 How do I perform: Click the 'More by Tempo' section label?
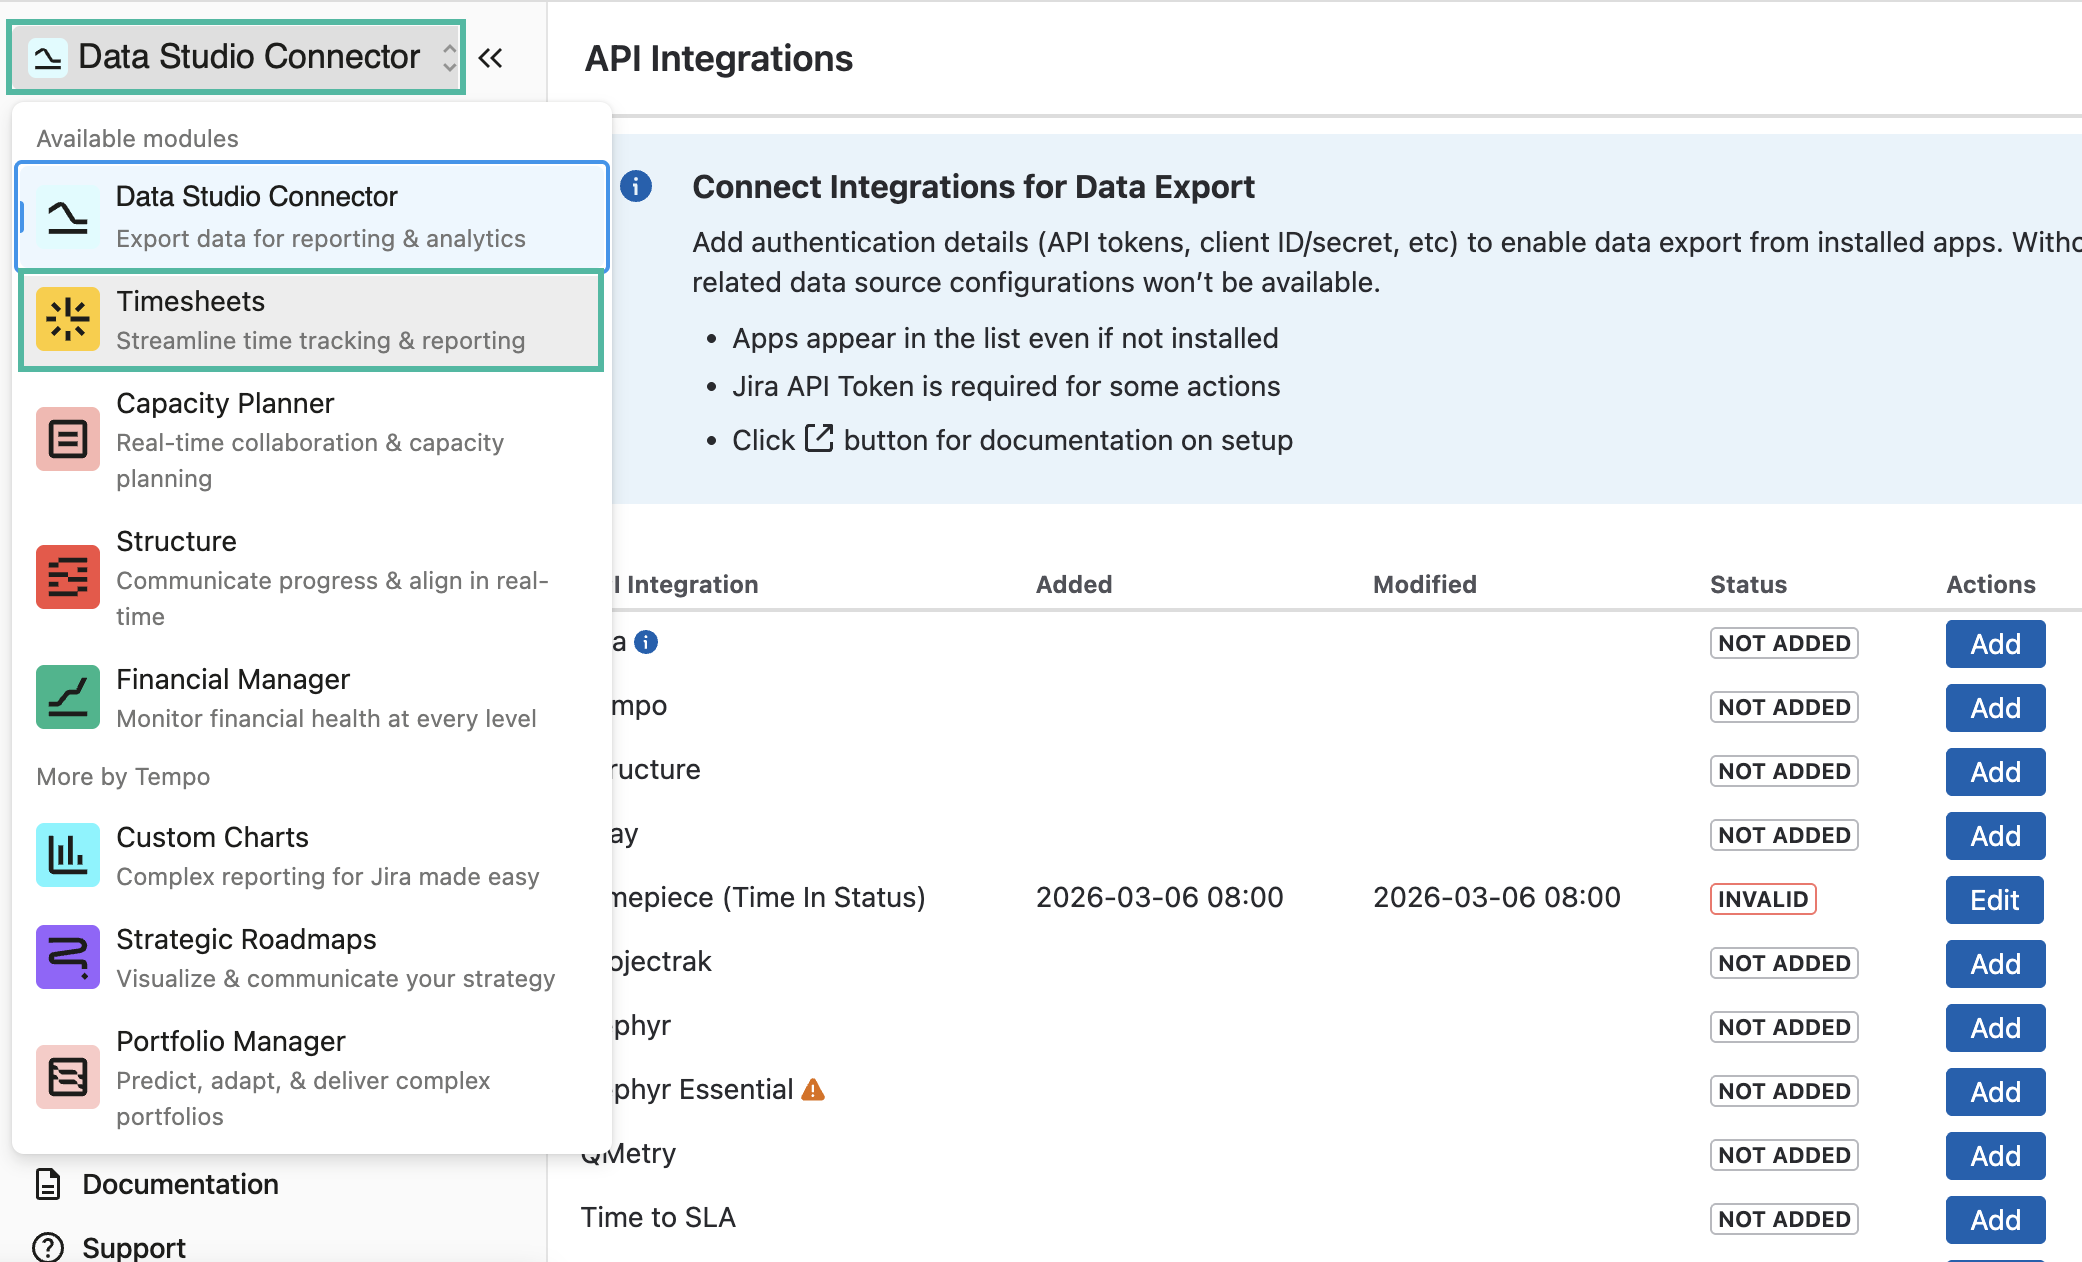click(123, 776)
